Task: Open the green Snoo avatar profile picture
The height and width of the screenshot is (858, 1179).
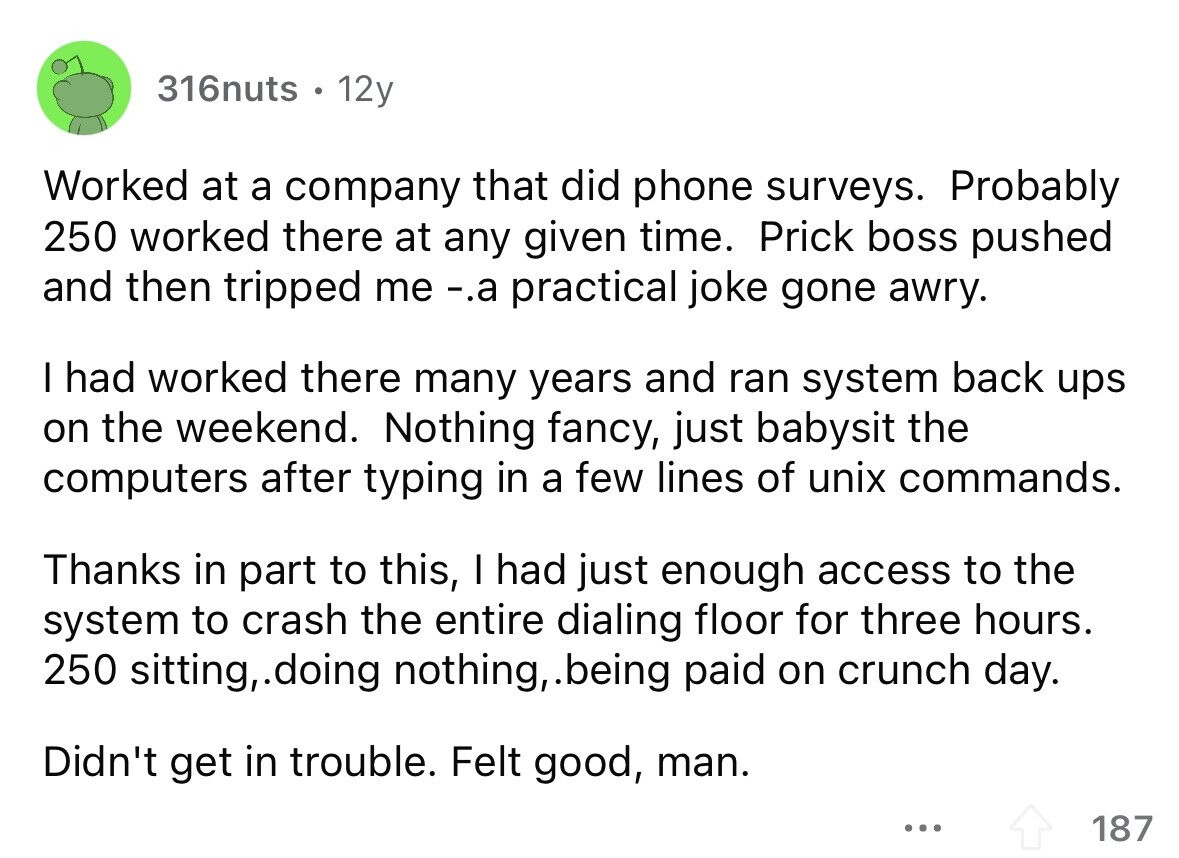Action: click(x=84, y=88)
